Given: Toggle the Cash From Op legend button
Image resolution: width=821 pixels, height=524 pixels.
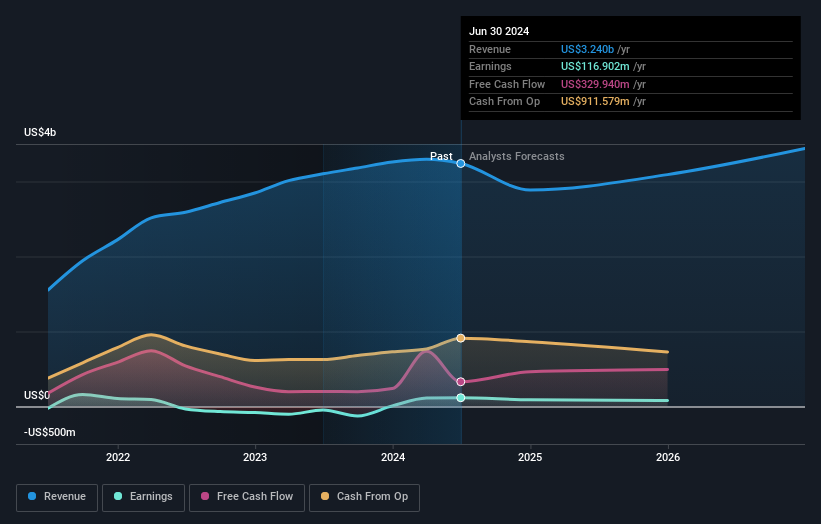Looking at the screenshot, I should 364,497.
